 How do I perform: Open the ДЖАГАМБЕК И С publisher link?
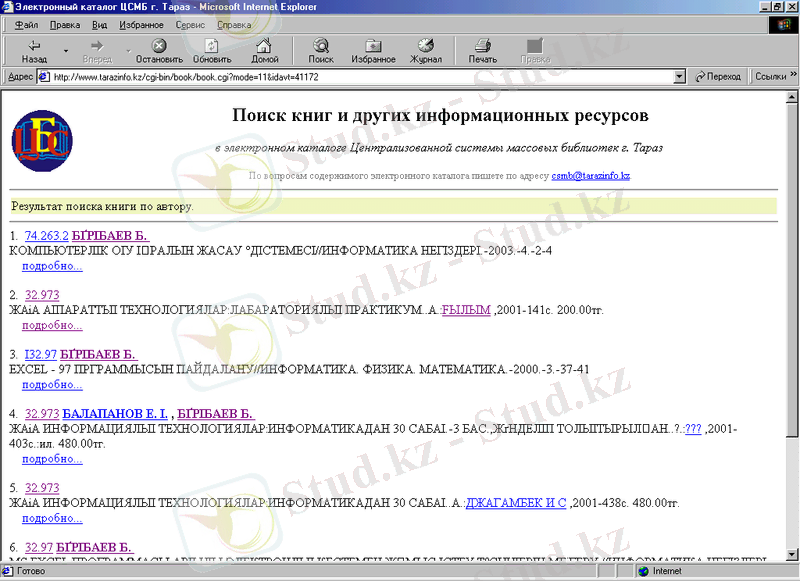point(516,503)
